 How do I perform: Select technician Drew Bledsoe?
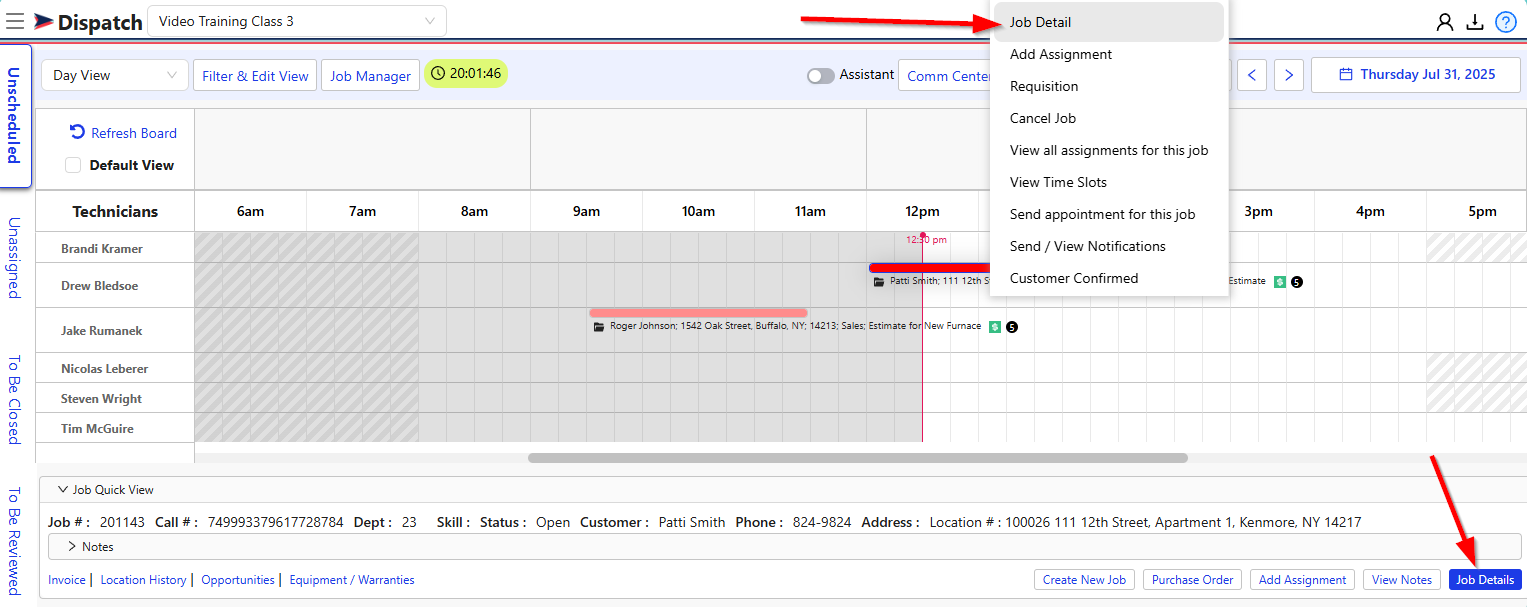(100, 286)
